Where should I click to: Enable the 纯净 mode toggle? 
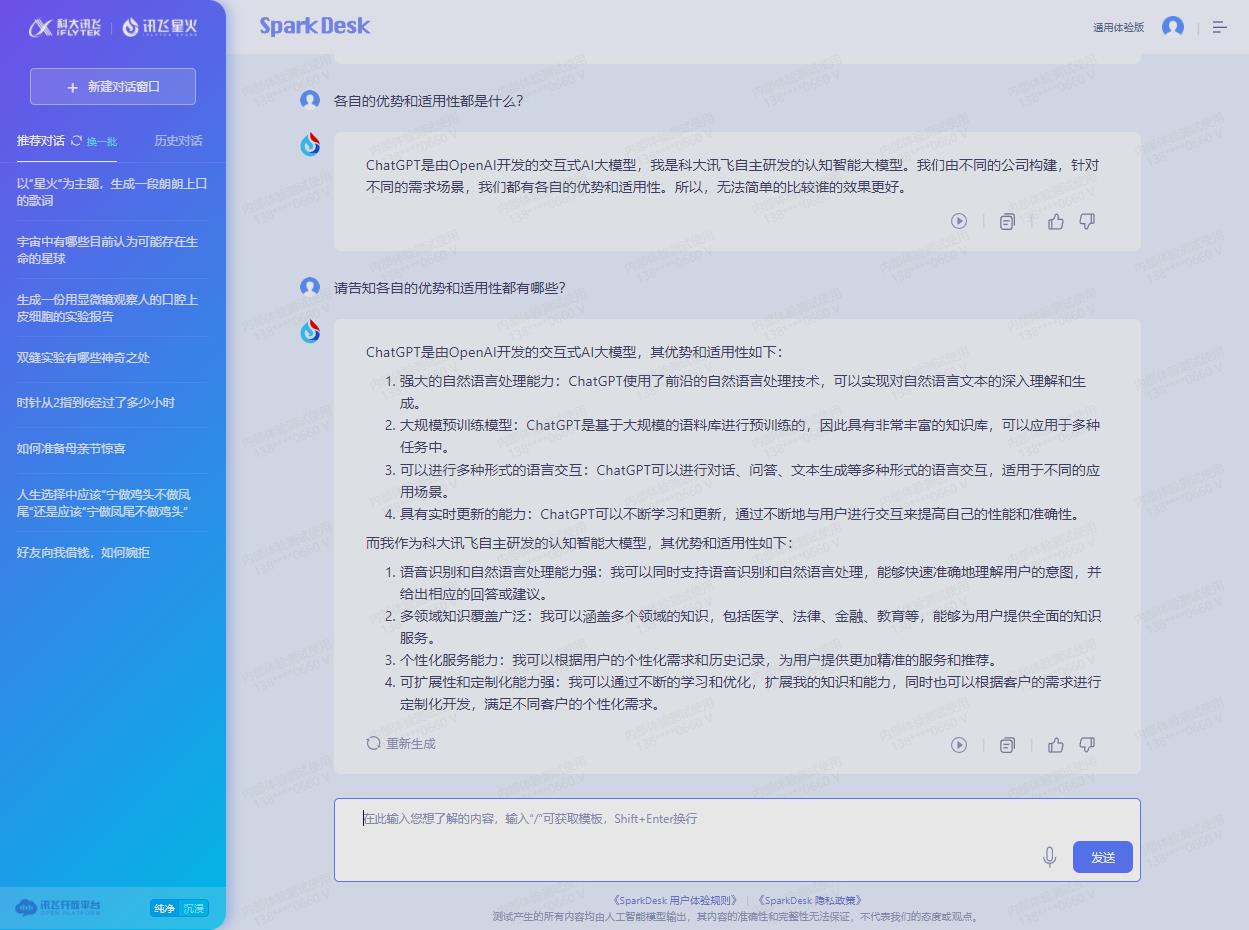(x=163, y=909)
